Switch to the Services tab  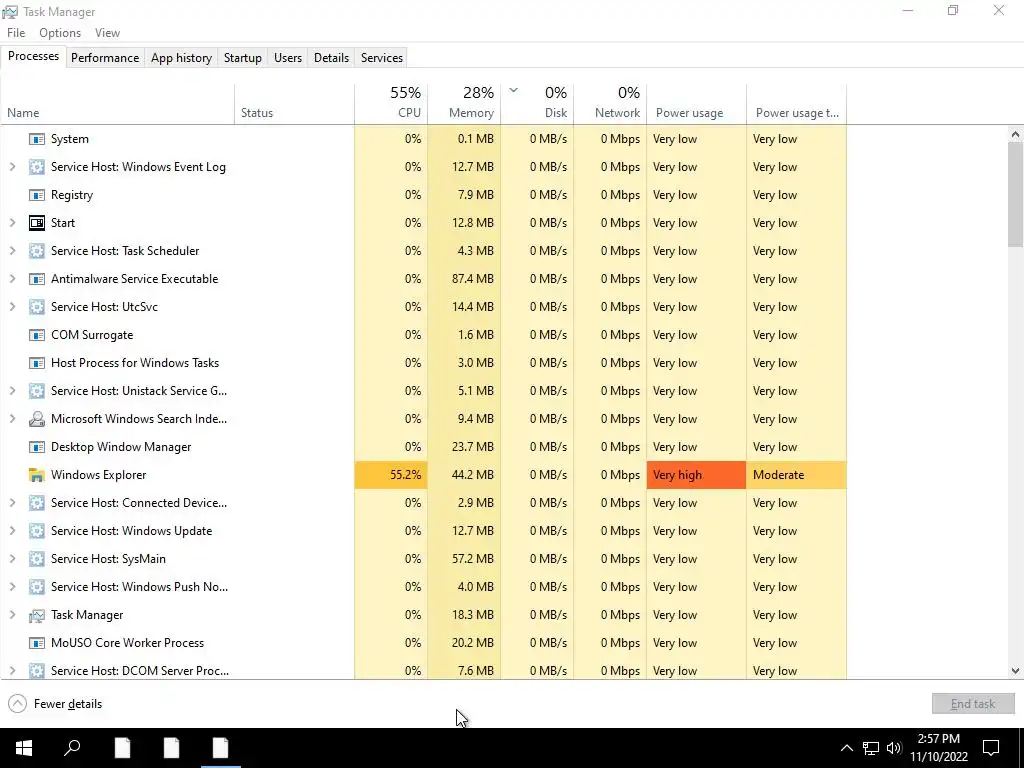click(x=382, y=57)
